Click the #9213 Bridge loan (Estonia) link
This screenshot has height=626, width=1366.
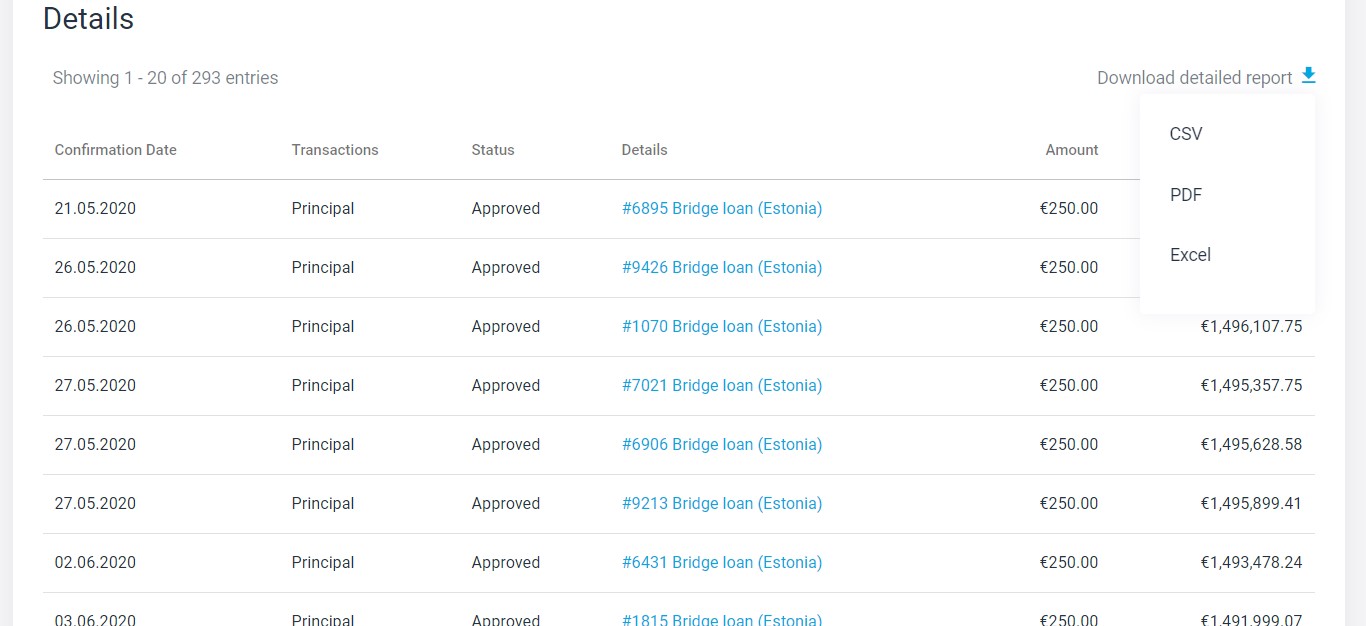pos(721,504)
